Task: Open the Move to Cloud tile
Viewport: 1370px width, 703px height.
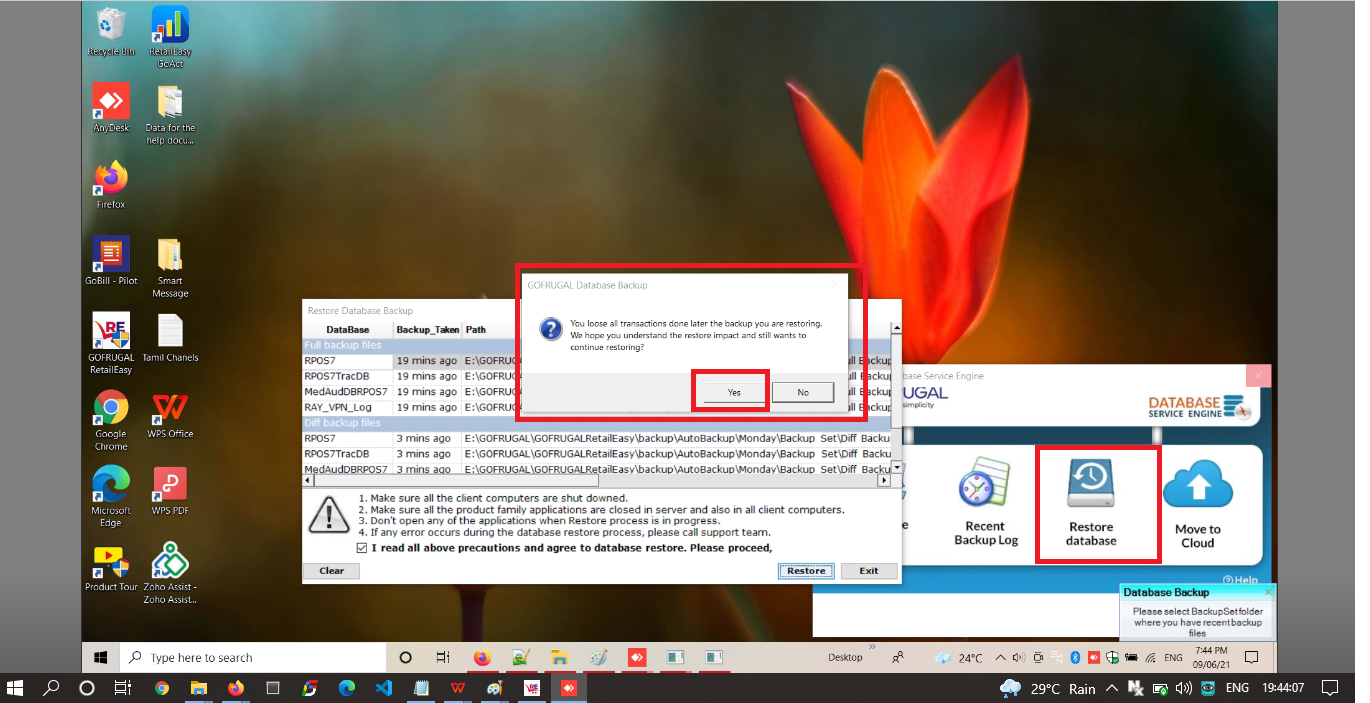Action: [1198, 505]
